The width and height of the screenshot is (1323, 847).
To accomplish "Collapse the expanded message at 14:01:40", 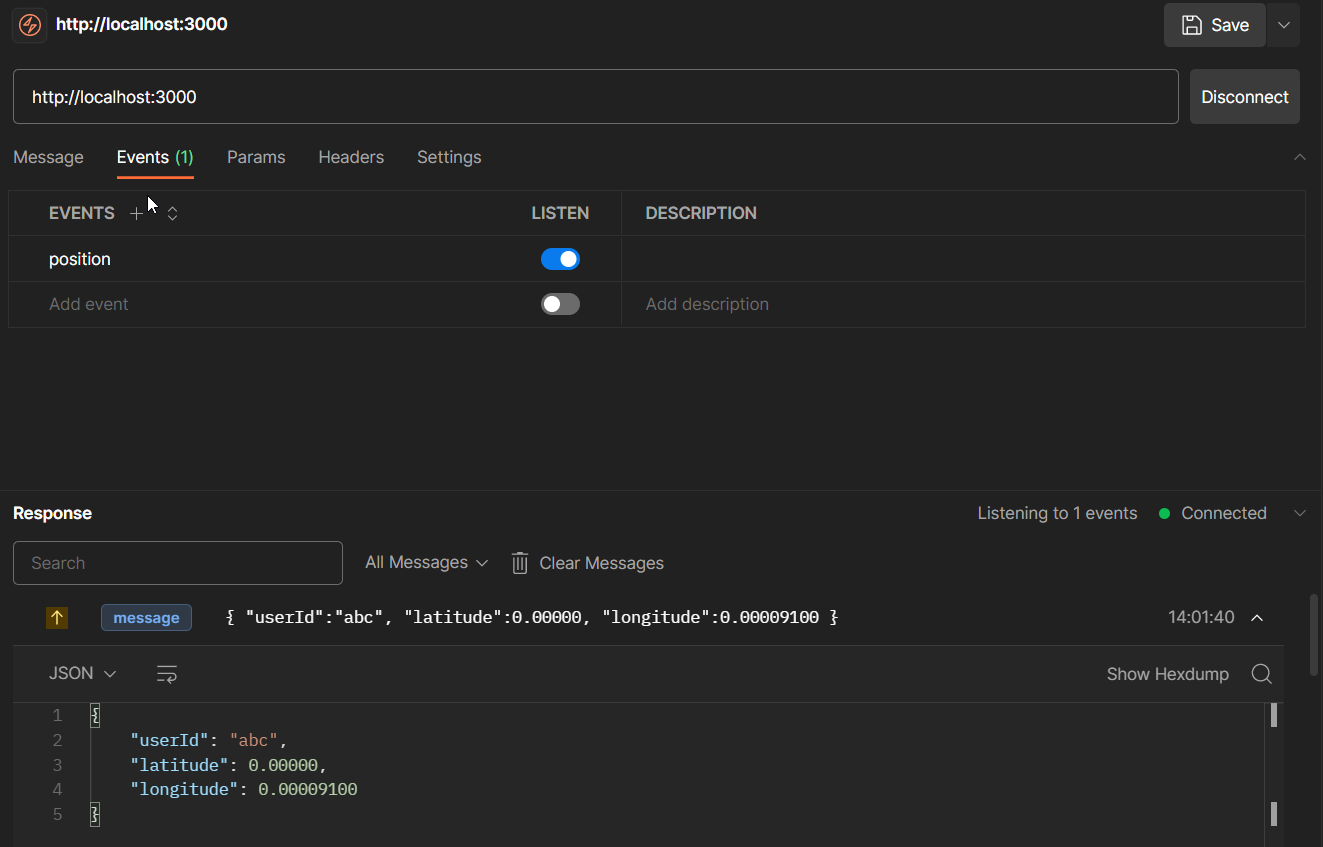I will tap(1258, 618).
